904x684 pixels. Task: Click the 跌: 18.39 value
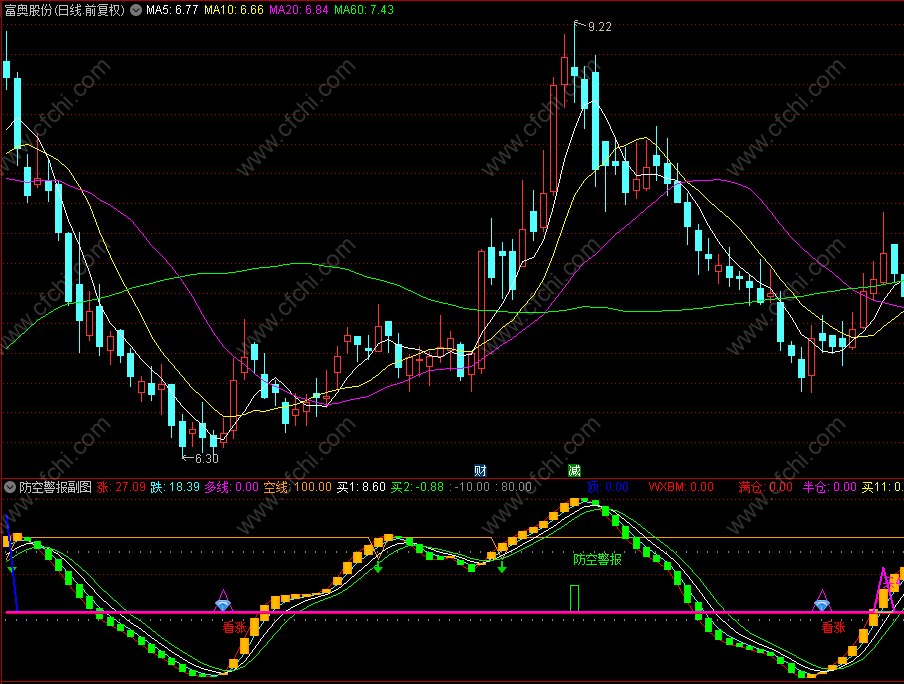(175, 487)
